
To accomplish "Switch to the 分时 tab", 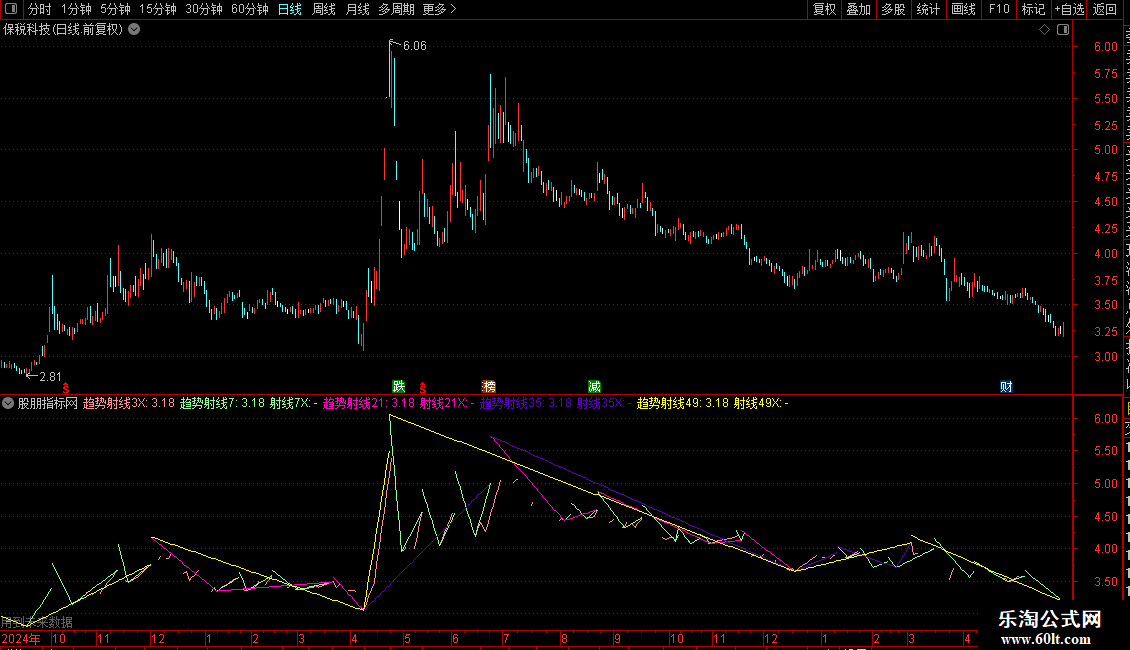I will click(x=40, y=9).
